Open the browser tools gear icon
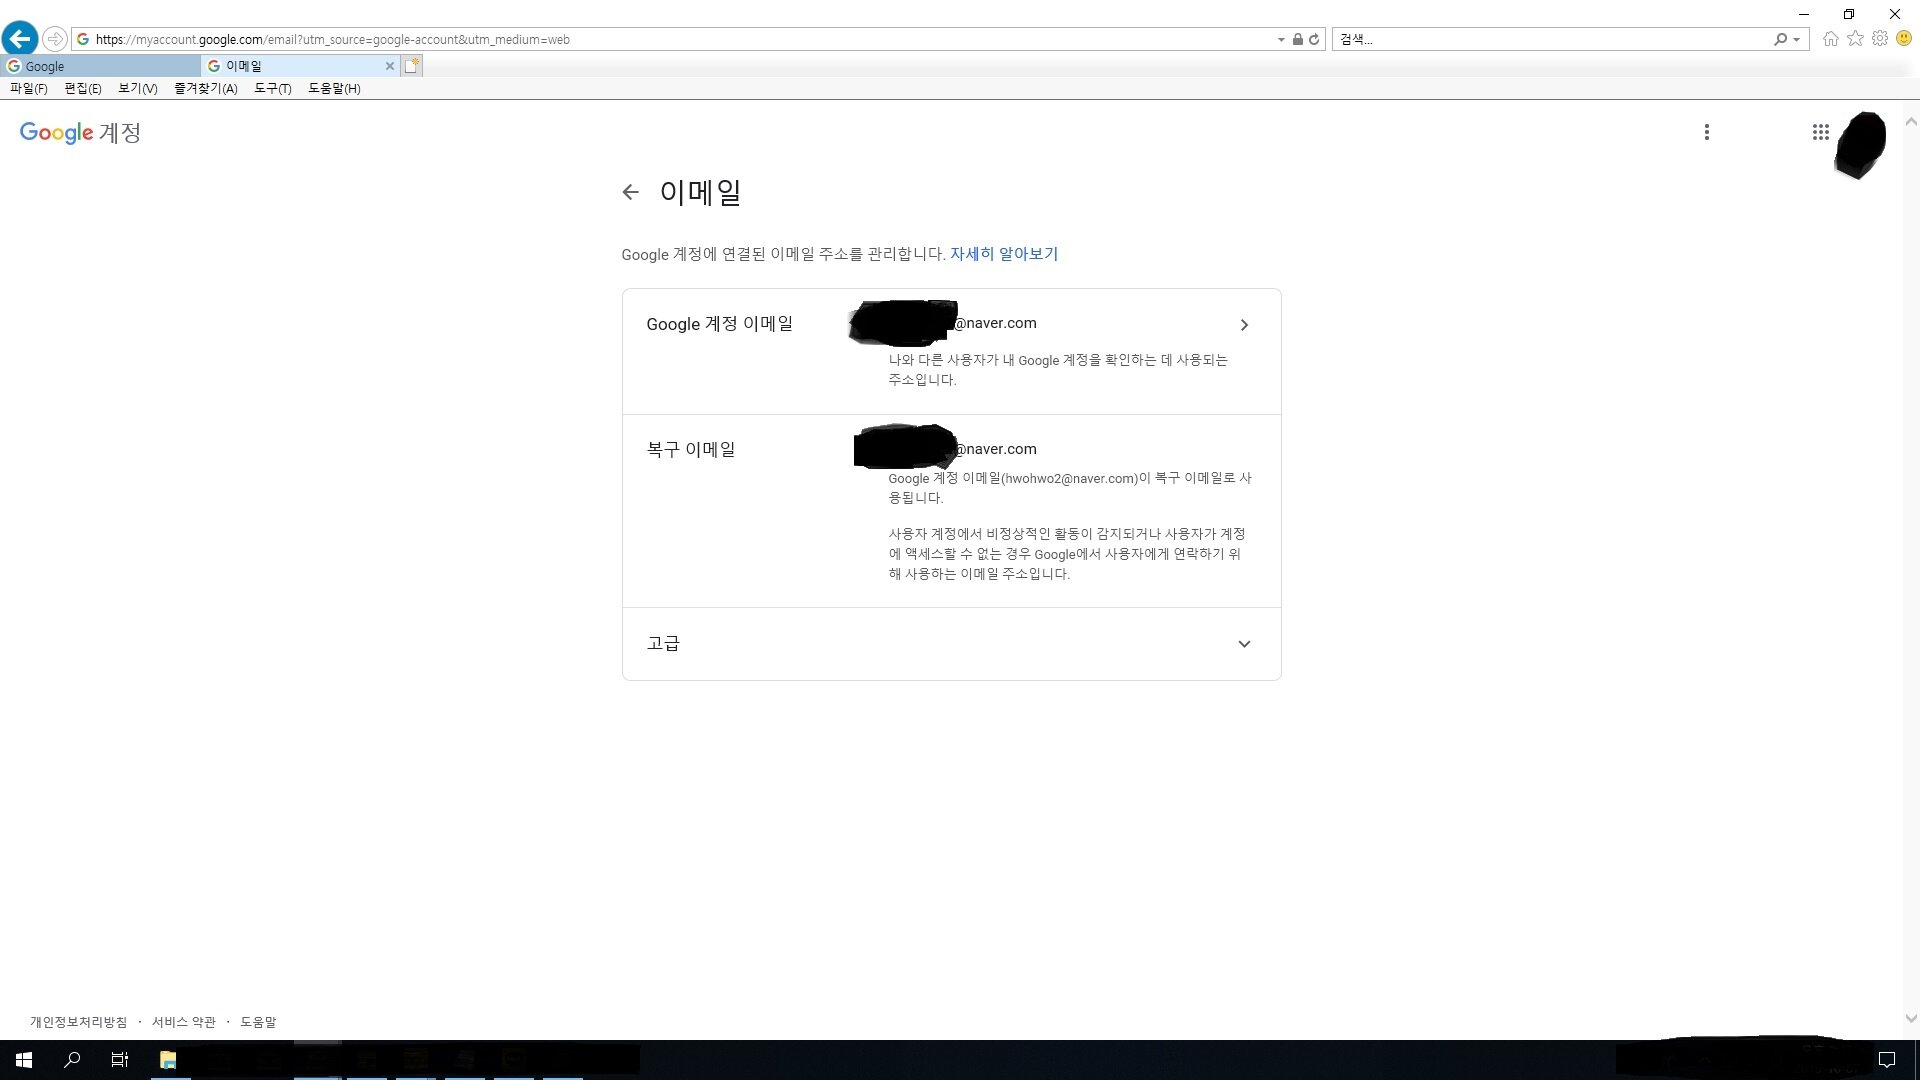 pos(1880,39)
